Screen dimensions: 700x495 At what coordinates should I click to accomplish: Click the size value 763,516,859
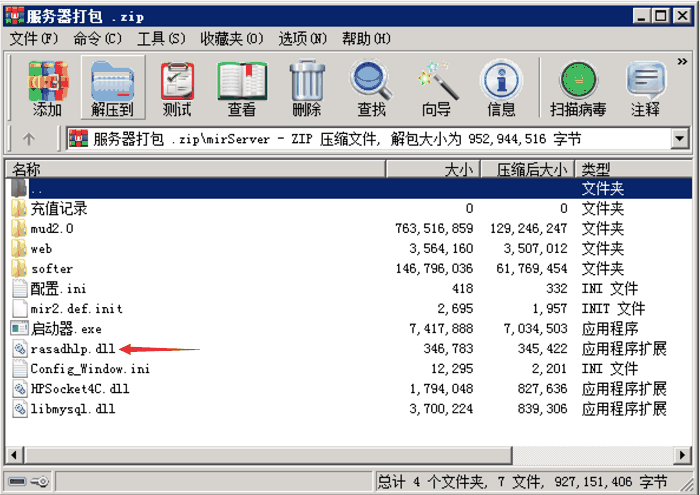(x=434, y=229)
